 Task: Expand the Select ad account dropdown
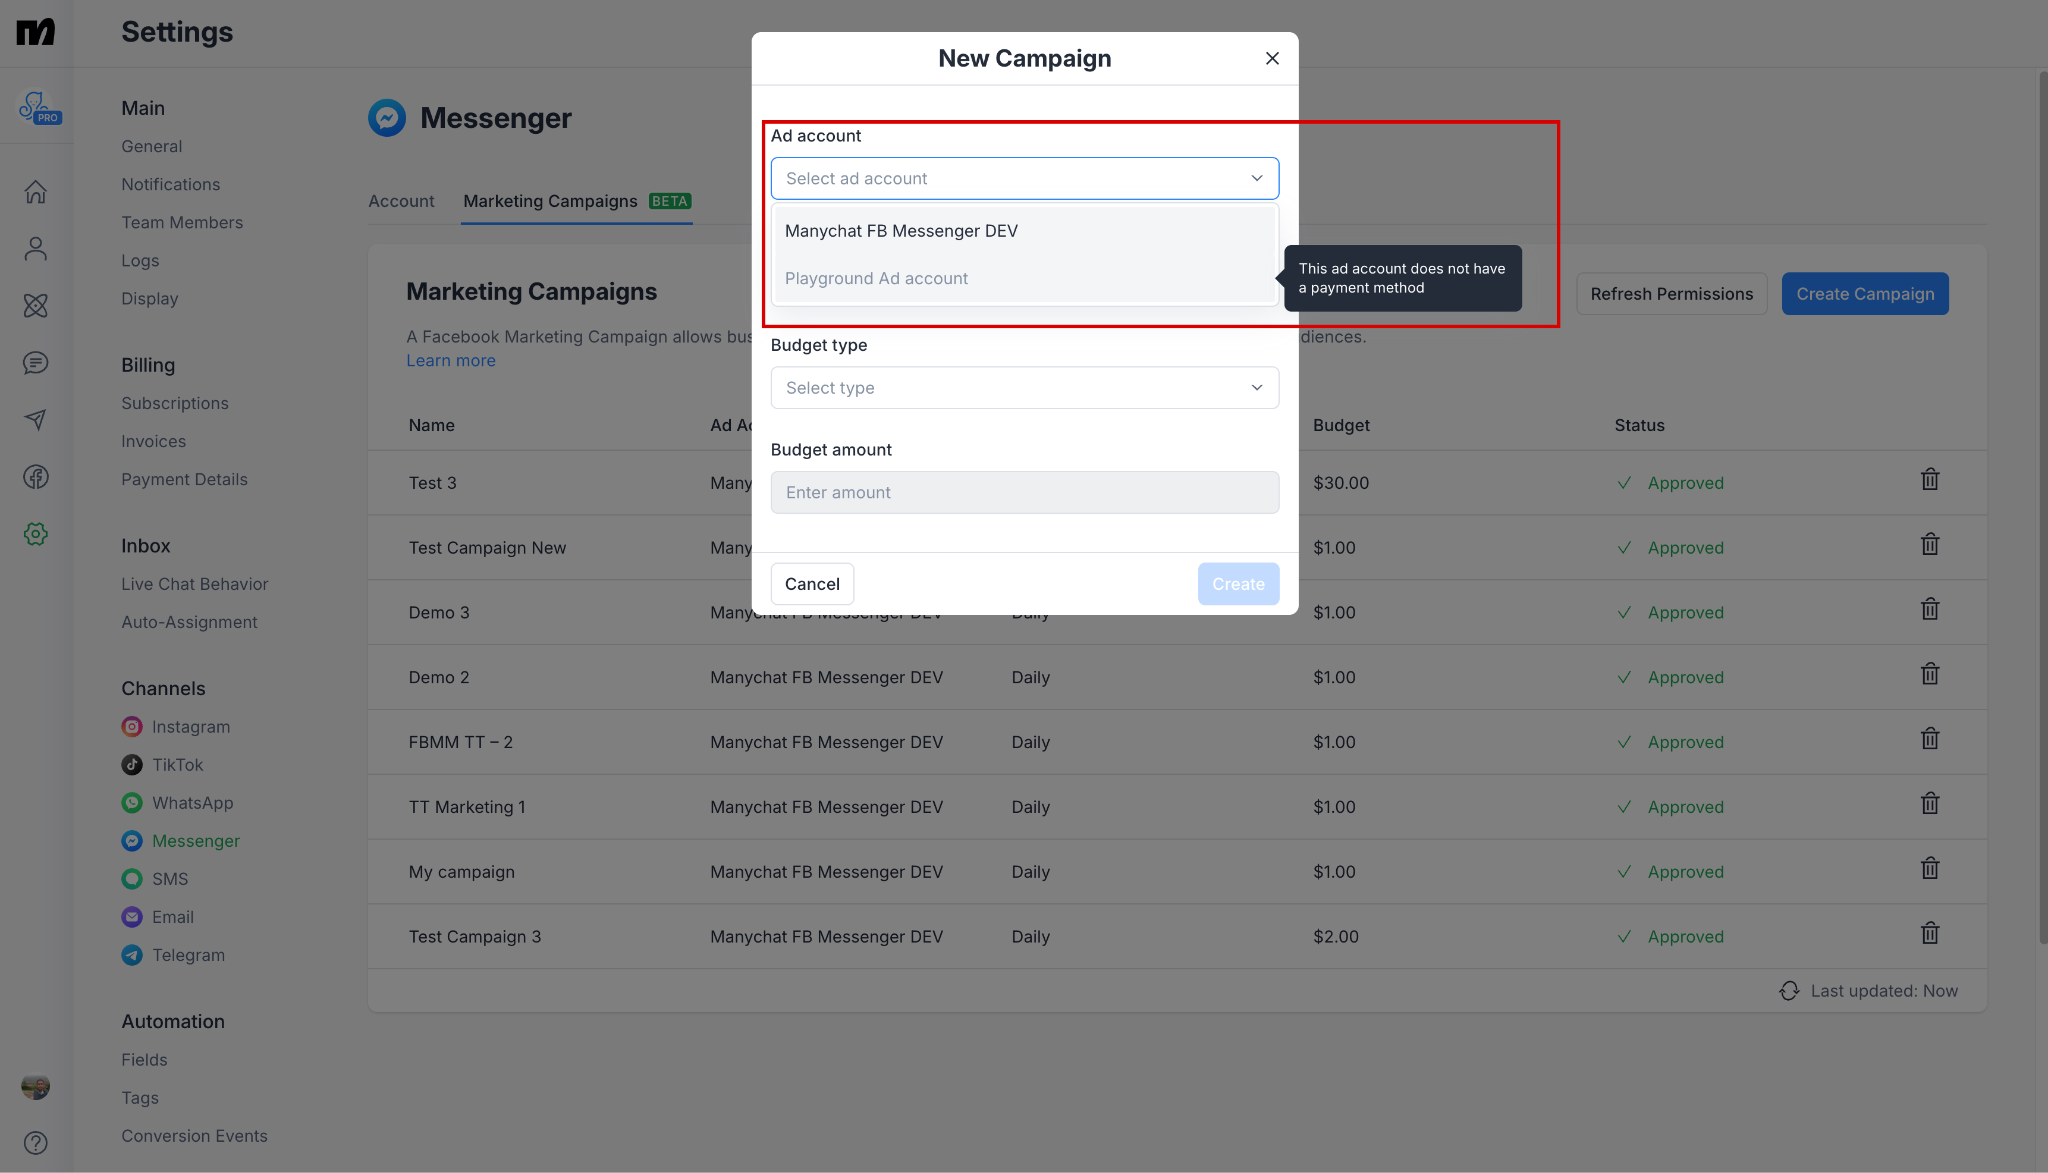coord(1024,178)
